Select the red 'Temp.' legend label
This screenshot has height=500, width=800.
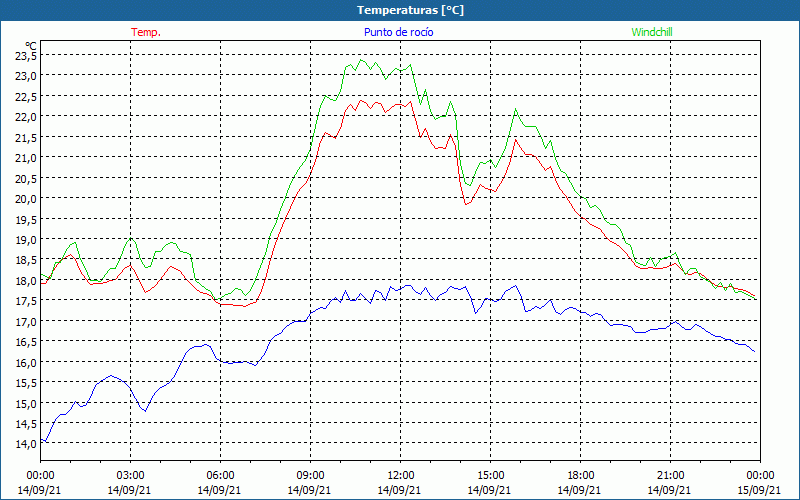(x=146, y=32)
